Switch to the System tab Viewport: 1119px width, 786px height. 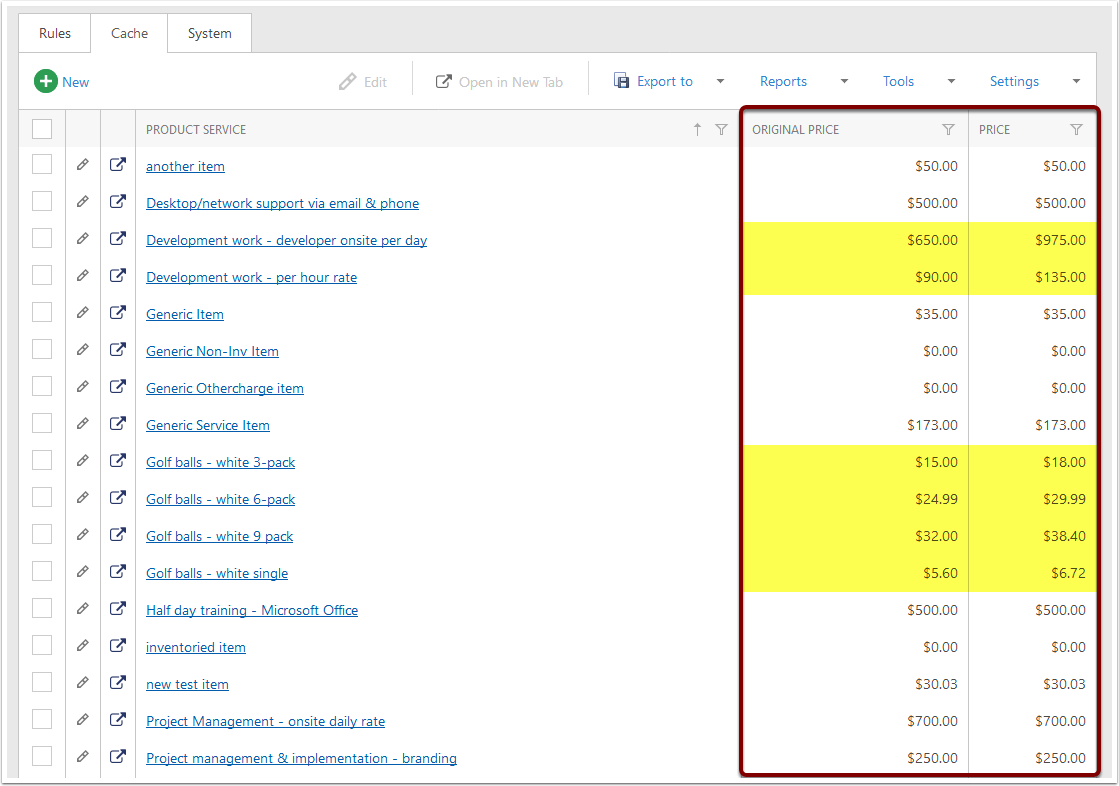coord(209,34)
